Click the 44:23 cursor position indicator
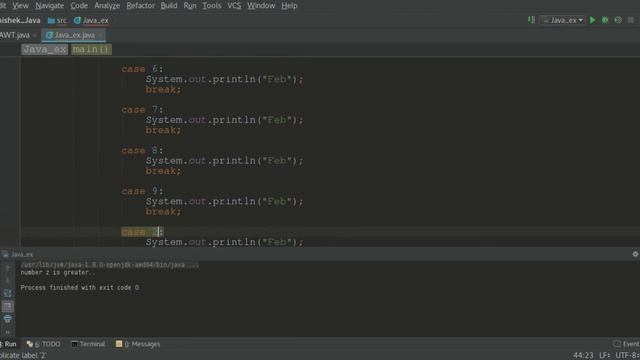Image resolution: width=640 pixels, height=360 pixels. pyautogui.click(x=583, y=356)
